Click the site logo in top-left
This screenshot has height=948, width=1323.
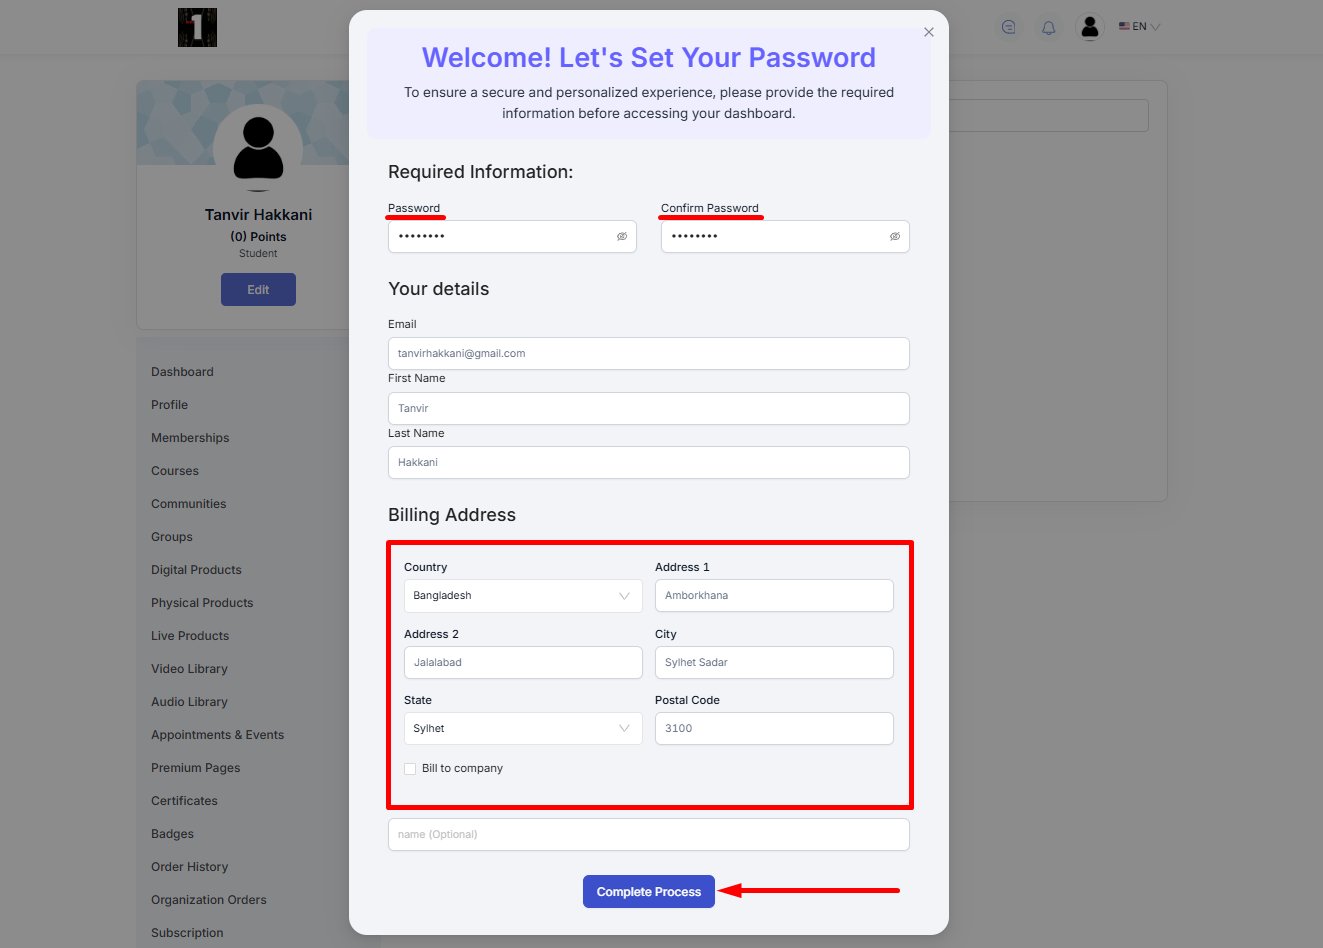tap(197, 27)
